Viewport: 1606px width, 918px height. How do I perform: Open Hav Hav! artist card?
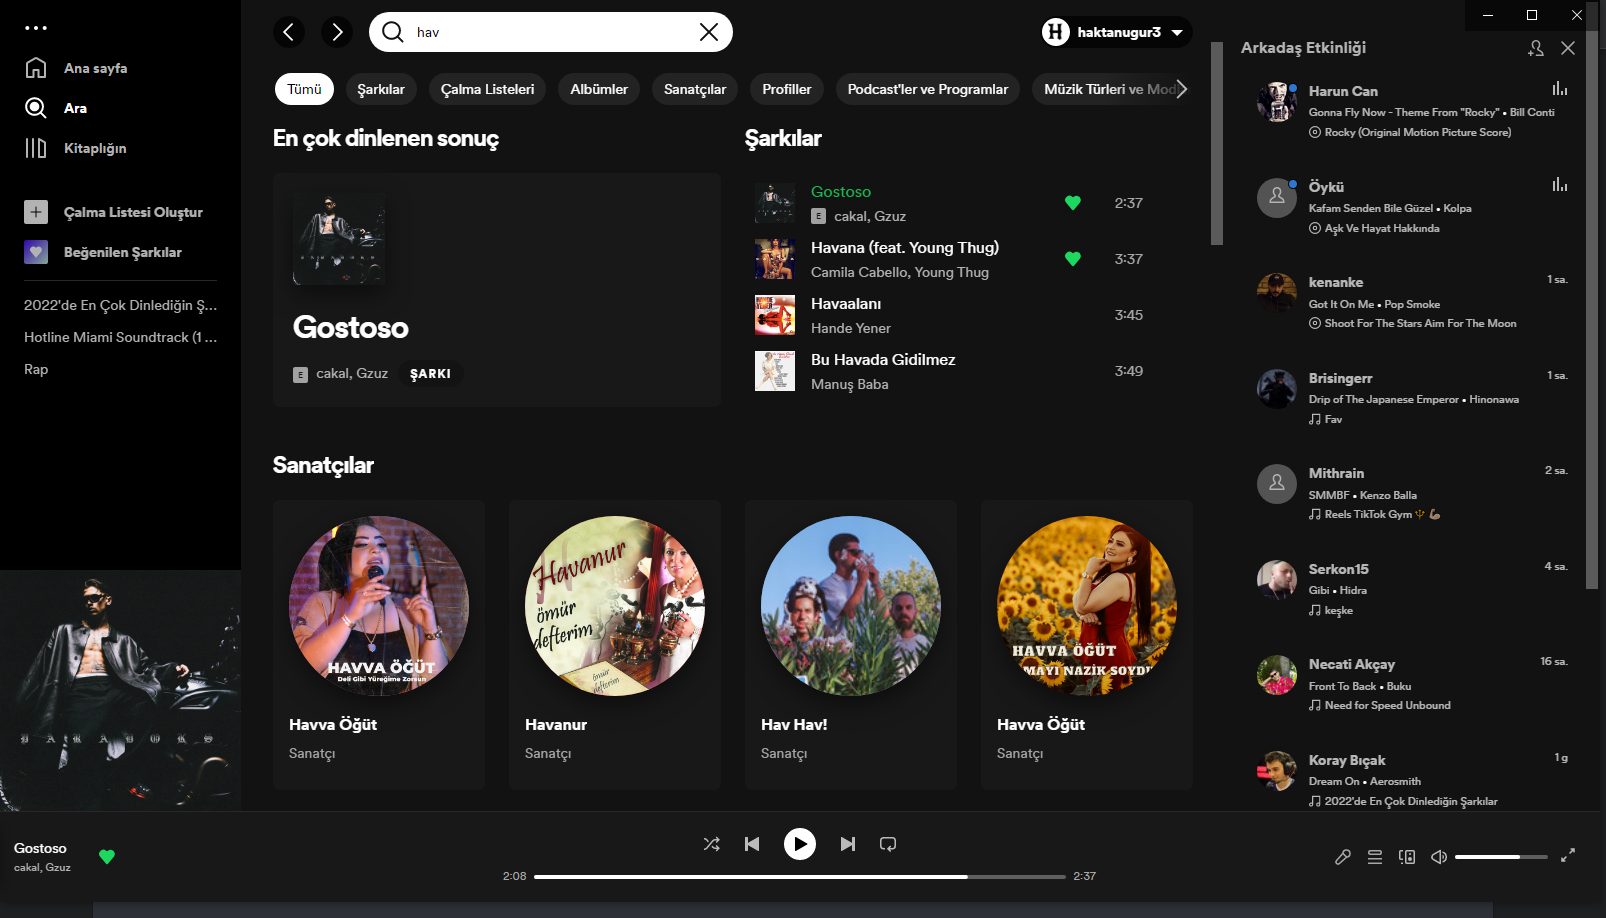tap(851, 645)
